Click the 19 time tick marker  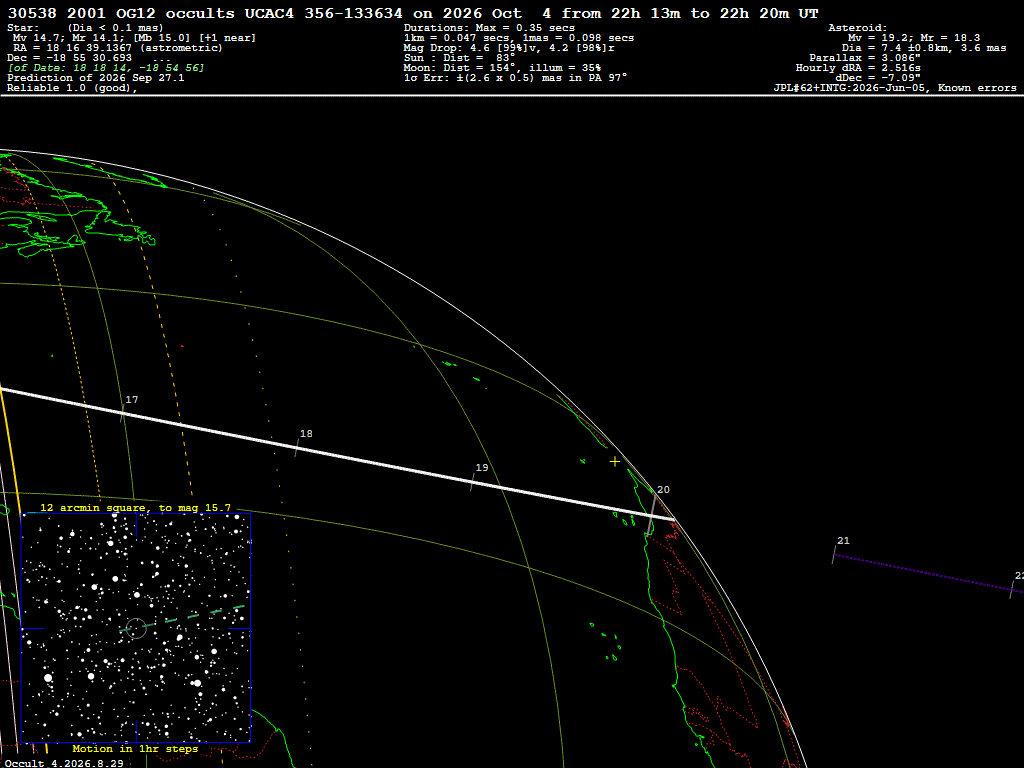(472, 482)
